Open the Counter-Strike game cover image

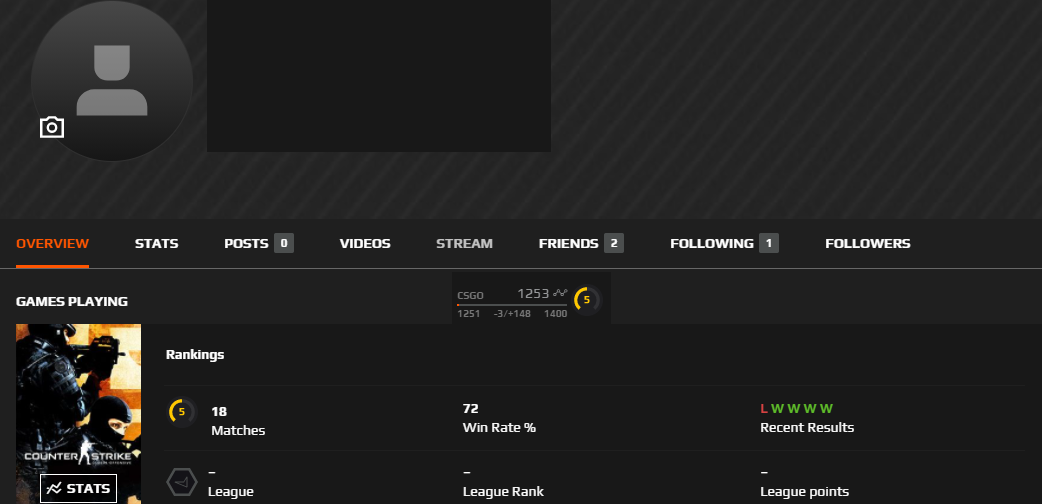[x=78, y=414]
